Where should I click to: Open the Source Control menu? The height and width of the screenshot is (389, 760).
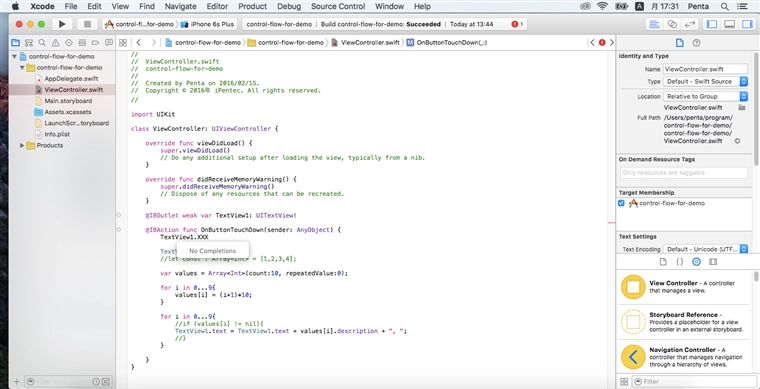pyautogui.click(x=338, y=6)
